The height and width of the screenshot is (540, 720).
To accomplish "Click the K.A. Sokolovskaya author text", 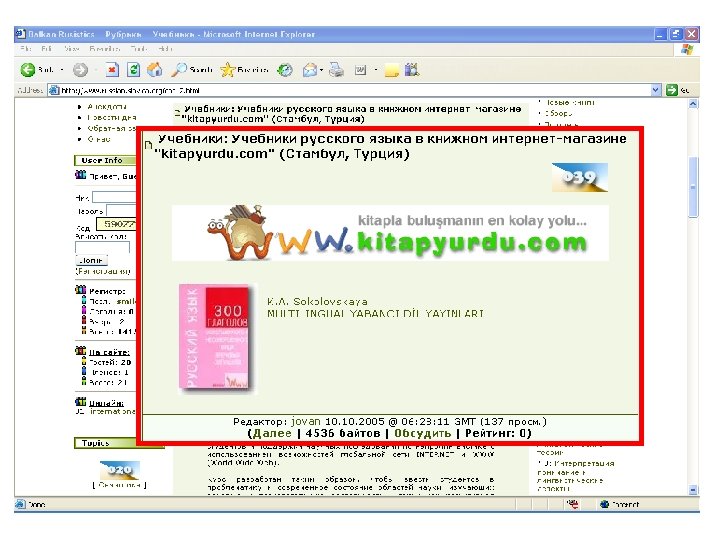I will tap(317, 302).
